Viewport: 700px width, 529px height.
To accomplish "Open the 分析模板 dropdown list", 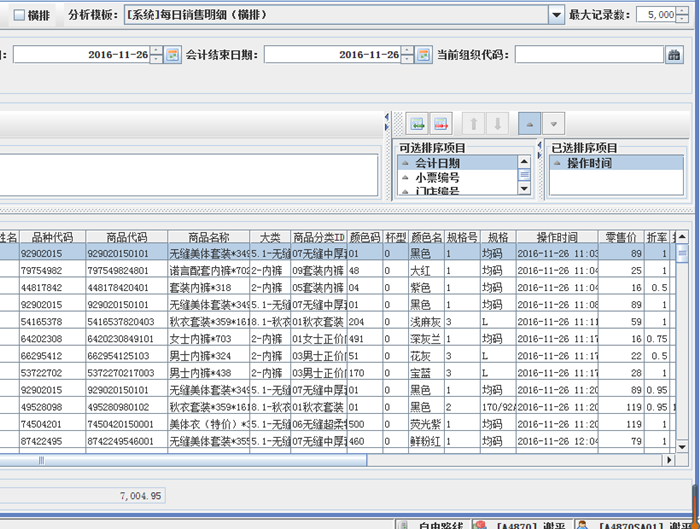I will click(x=556, y=15).
